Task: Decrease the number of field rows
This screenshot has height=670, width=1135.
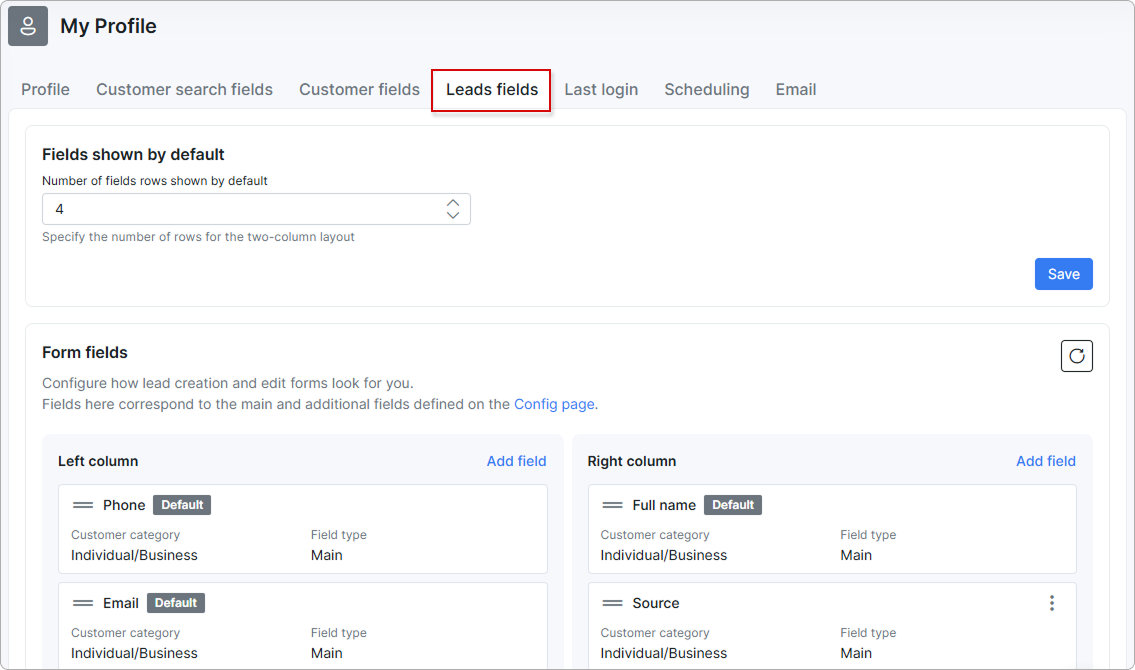Action: coord(453,215)
